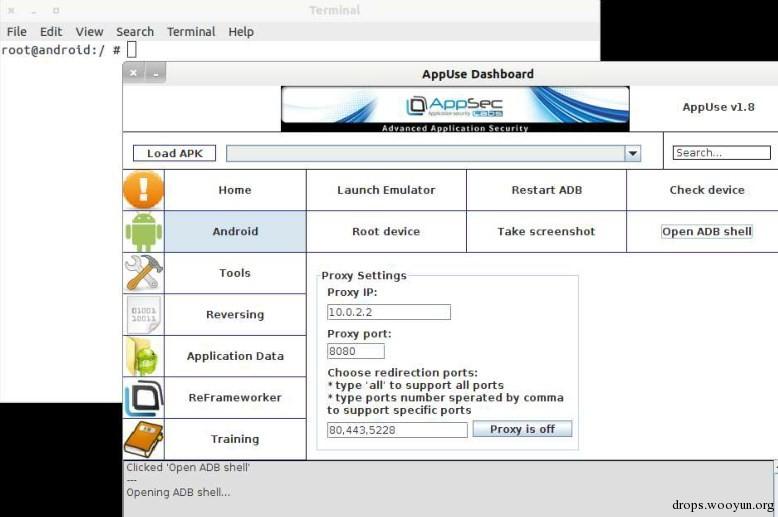
Task: Open the Terminal View menu
Action: click(x=89, y=32)
